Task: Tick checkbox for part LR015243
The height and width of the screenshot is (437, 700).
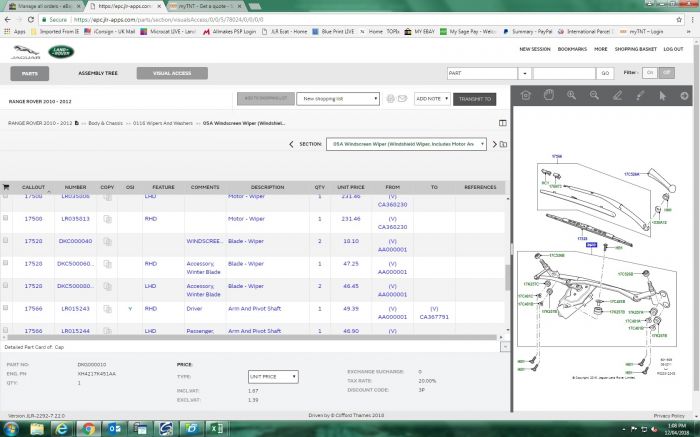Action: coord(5,308)
